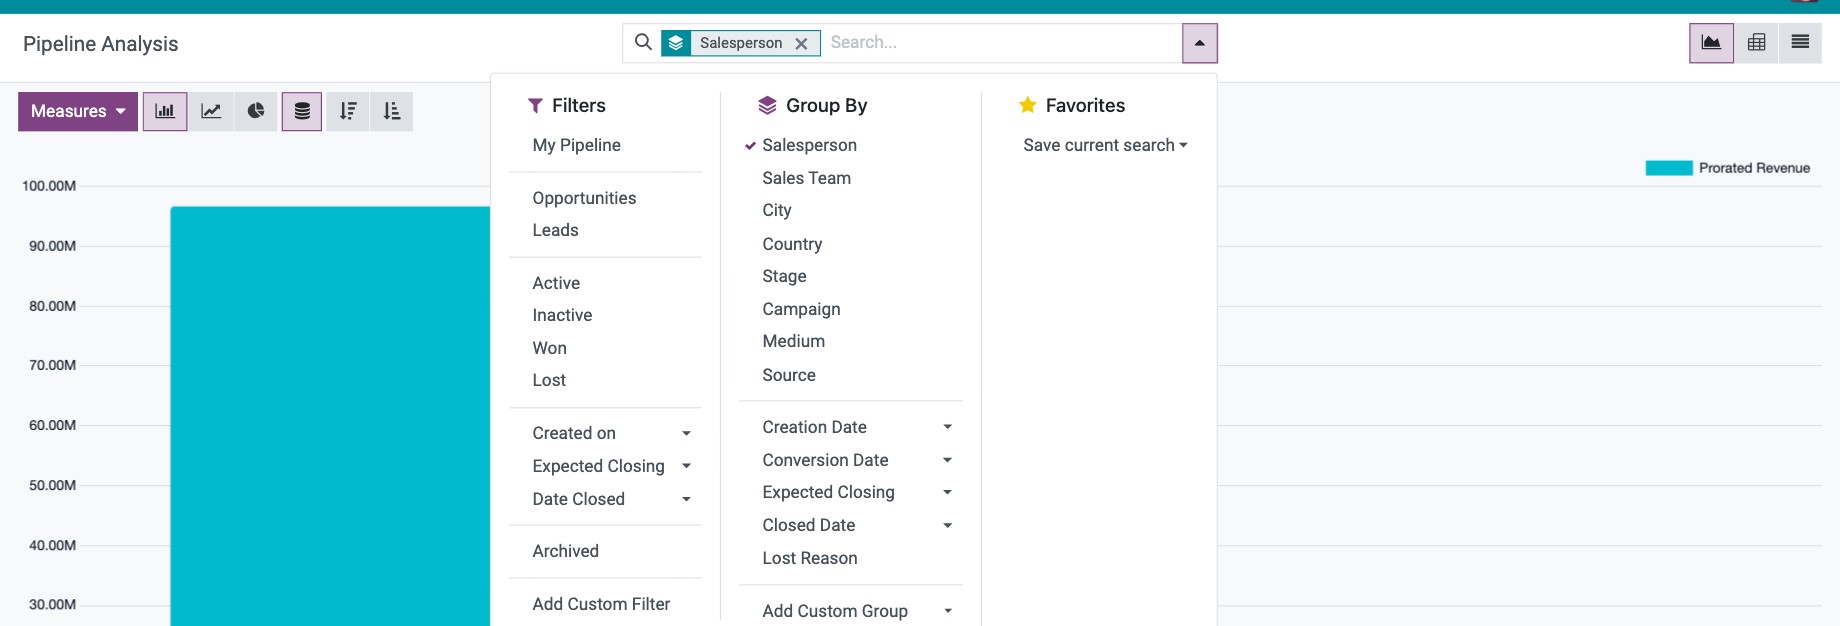Click the group-by layers icon in Salesperson facet

(x=676, y=43)
